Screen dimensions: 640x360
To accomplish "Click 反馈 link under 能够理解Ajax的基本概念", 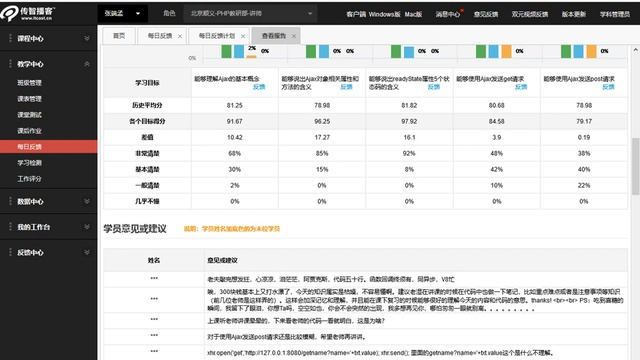I will (259, 87).
